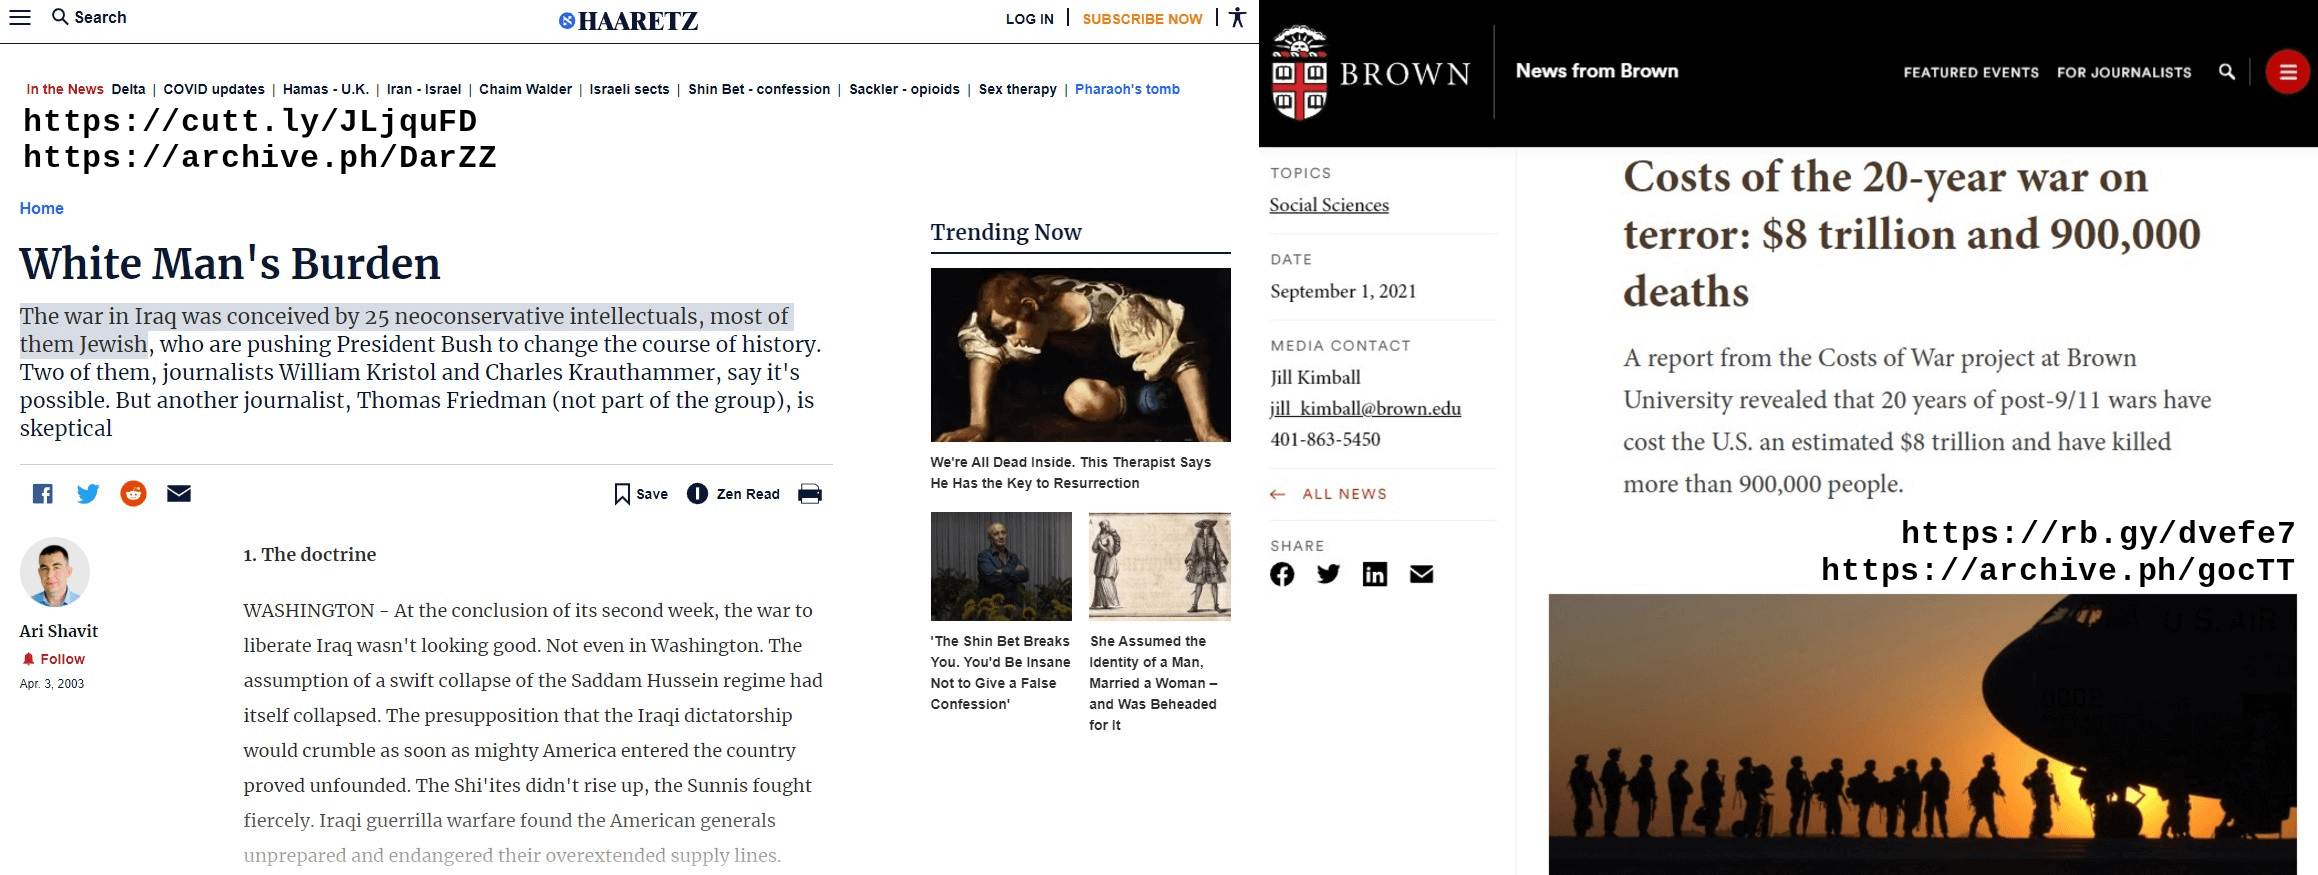
Task: Click SUBSCRIBE NOW on Haaretz
Action: pos(1142,19)
